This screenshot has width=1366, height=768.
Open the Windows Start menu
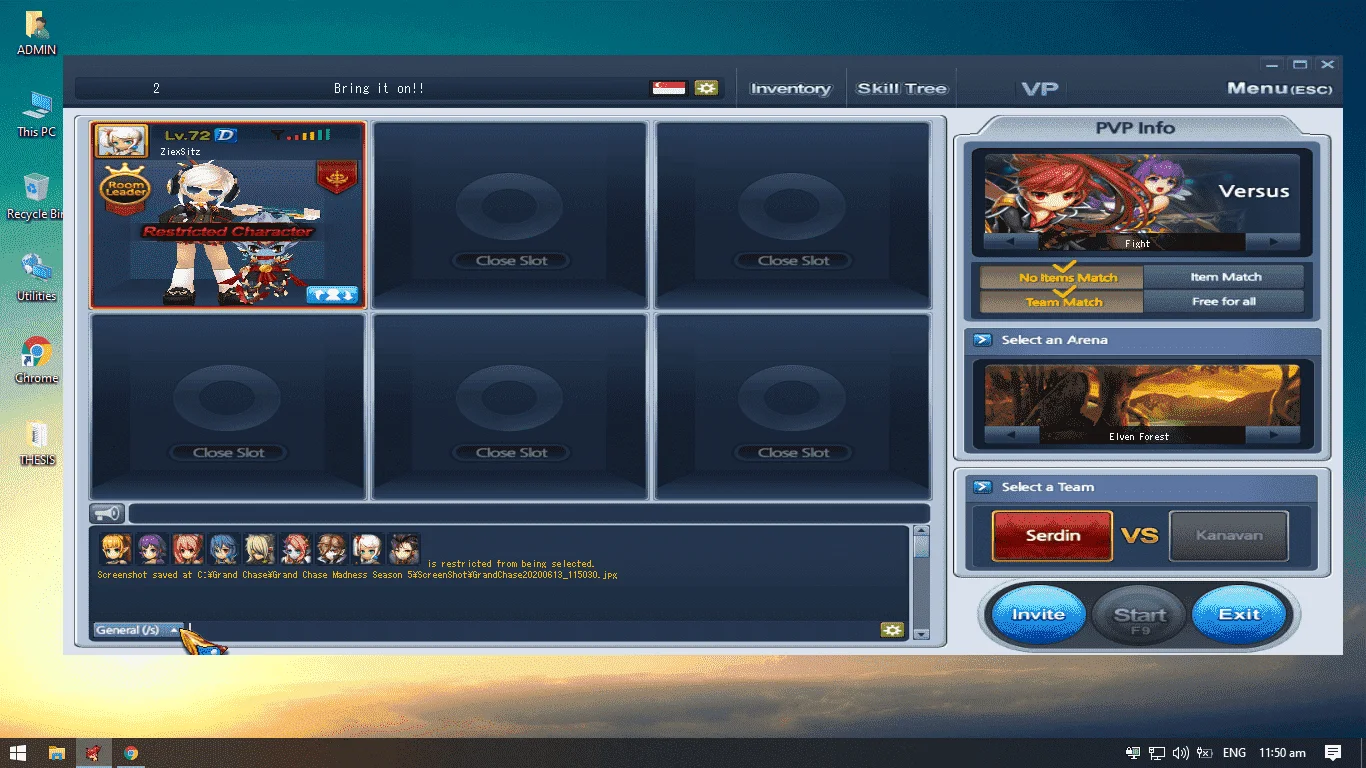pos(18,753)
